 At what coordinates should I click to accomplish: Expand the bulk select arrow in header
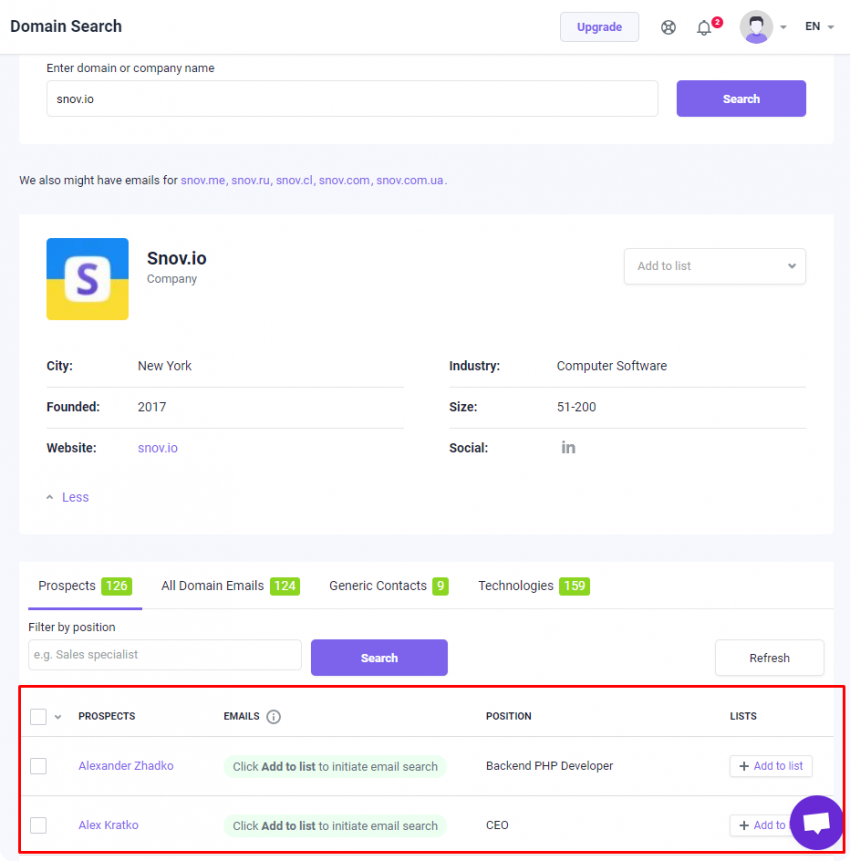58,717
